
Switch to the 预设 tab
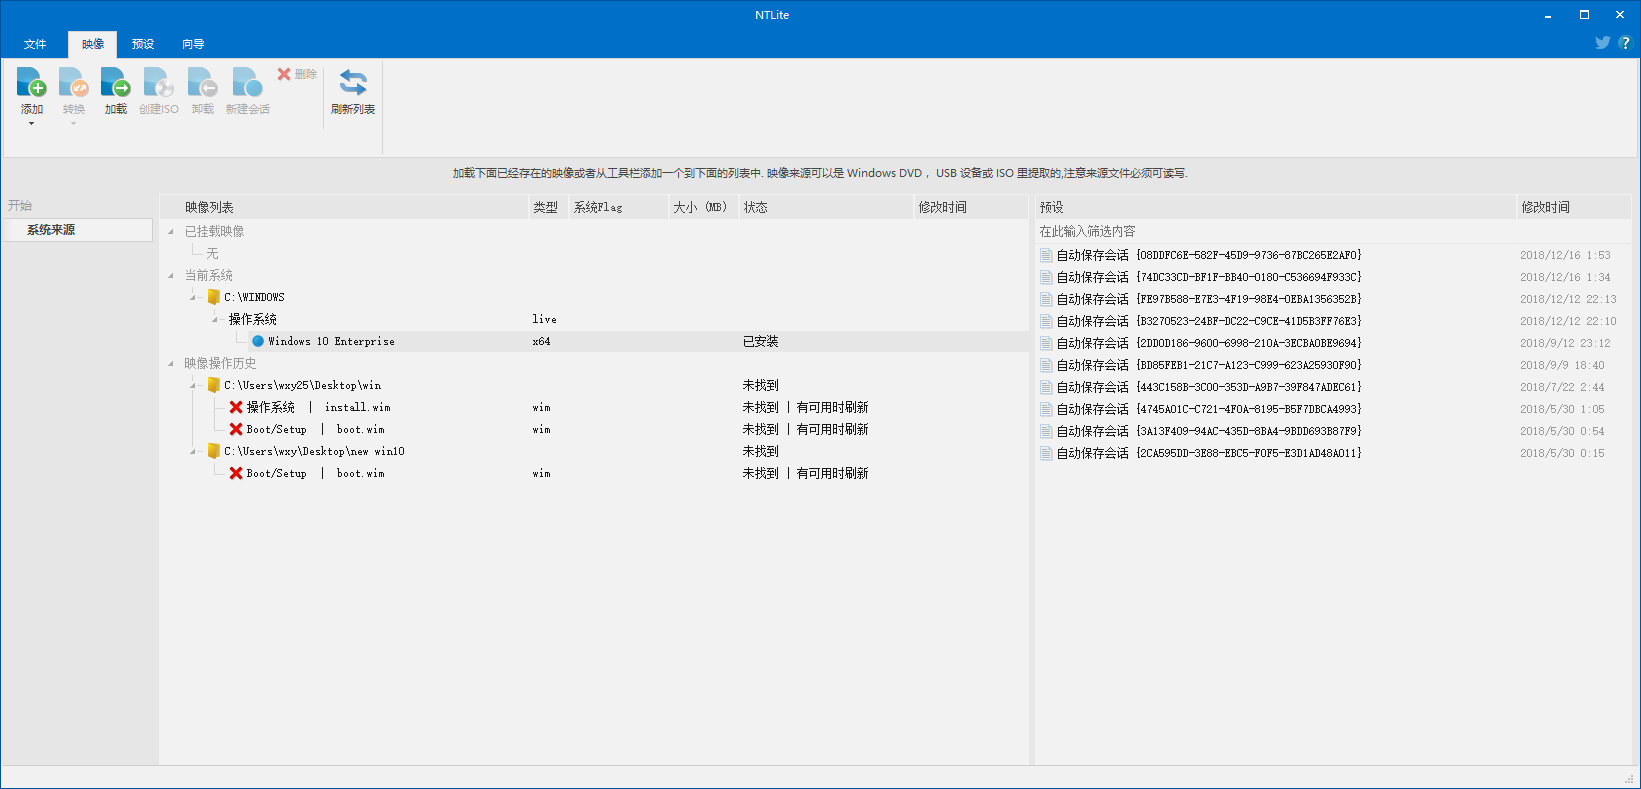143,44
